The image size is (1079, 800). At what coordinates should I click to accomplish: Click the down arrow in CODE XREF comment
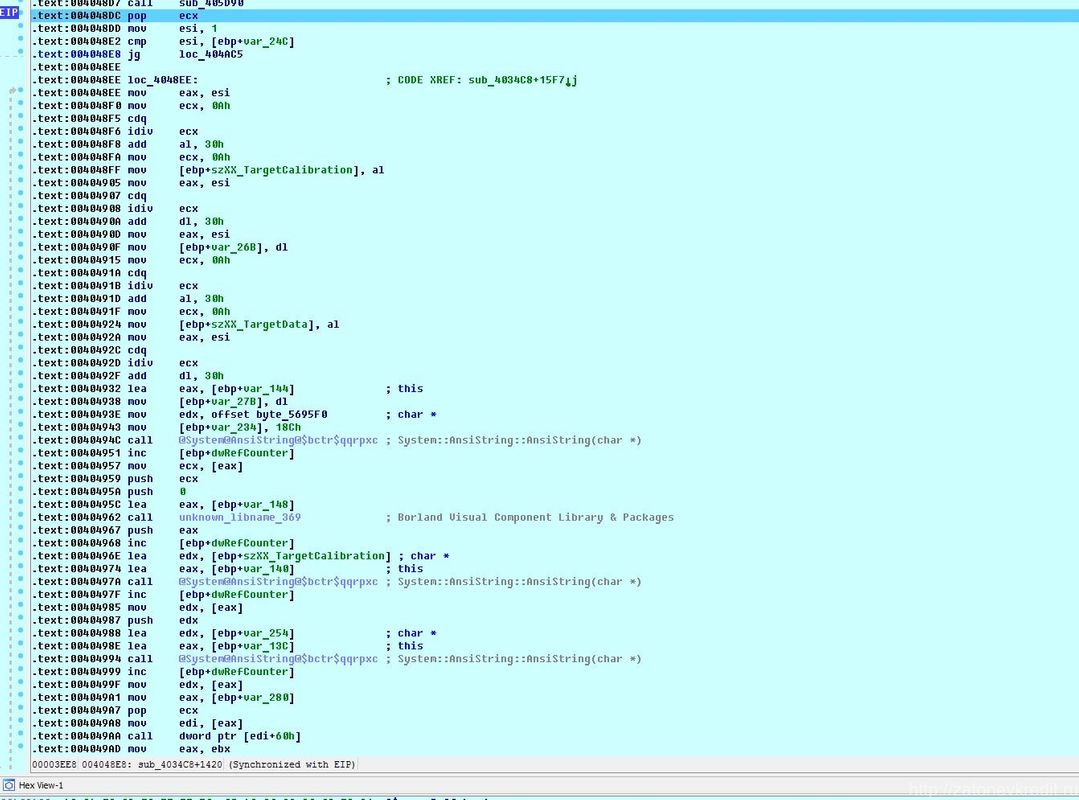[569, 80]
